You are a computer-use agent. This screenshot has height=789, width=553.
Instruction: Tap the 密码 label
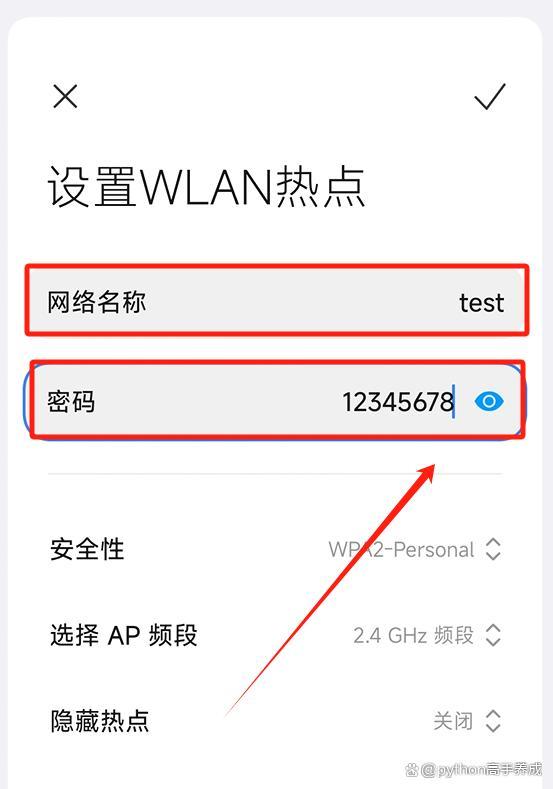[x=71, y=402]
